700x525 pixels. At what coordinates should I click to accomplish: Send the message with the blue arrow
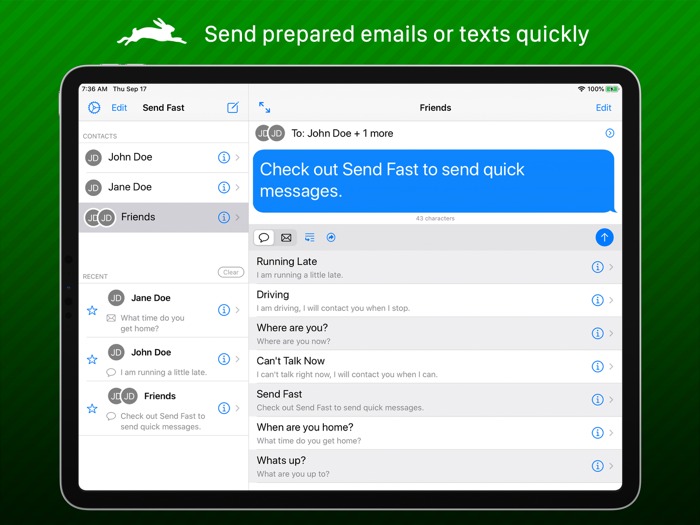[604, 238]
